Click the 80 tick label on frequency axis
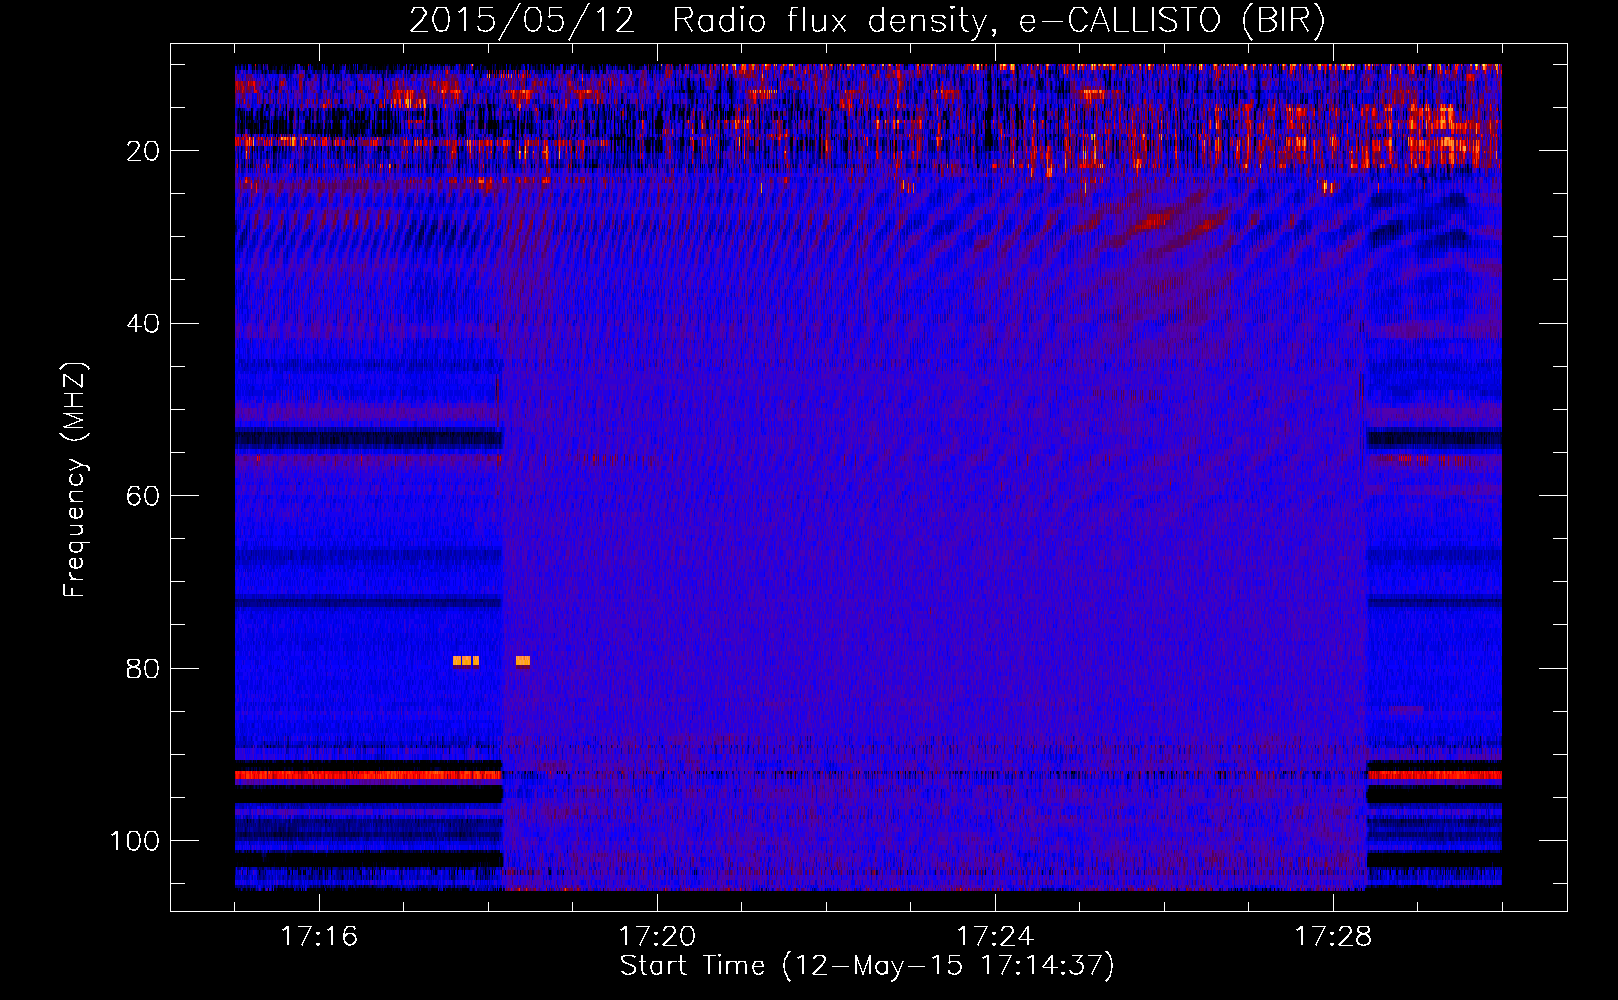1618x1000 pixels. (143, 668)
